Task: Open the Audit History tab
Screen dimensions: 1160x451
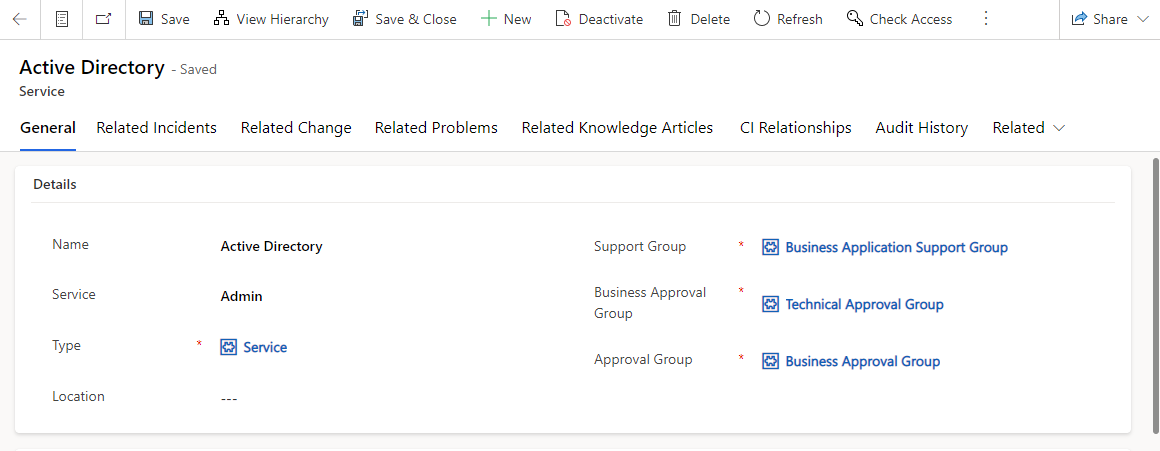Action: coord(922,128)
